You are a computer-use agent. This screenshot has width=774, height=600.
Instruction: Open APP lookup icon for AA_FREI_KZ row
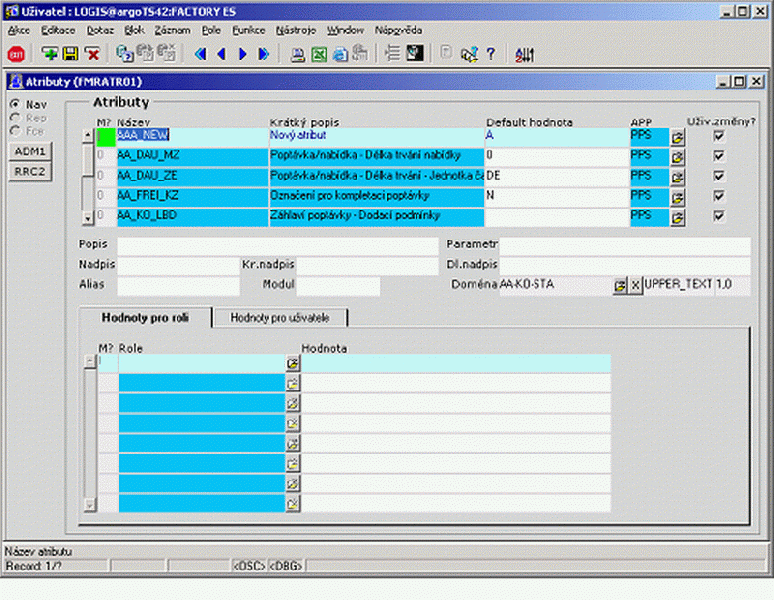point(677,198)
